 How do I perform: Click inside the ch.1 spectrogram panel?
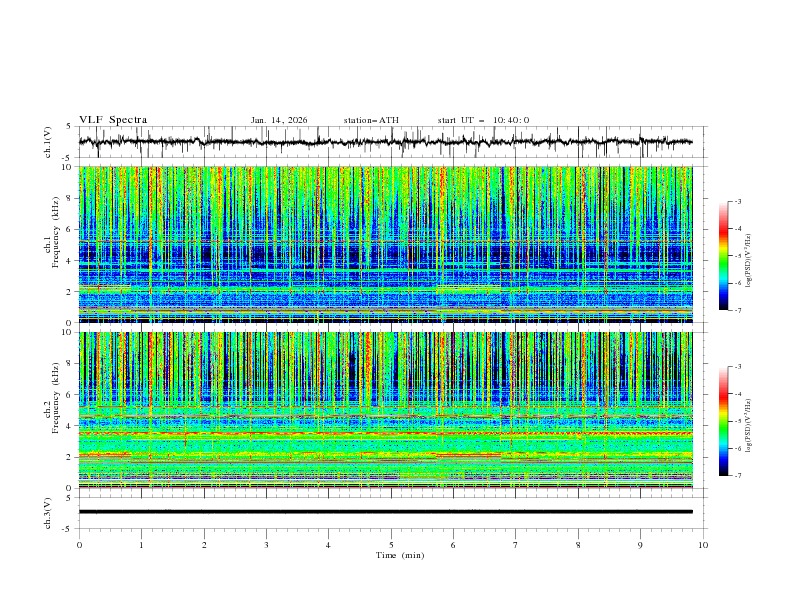[390, 245]
